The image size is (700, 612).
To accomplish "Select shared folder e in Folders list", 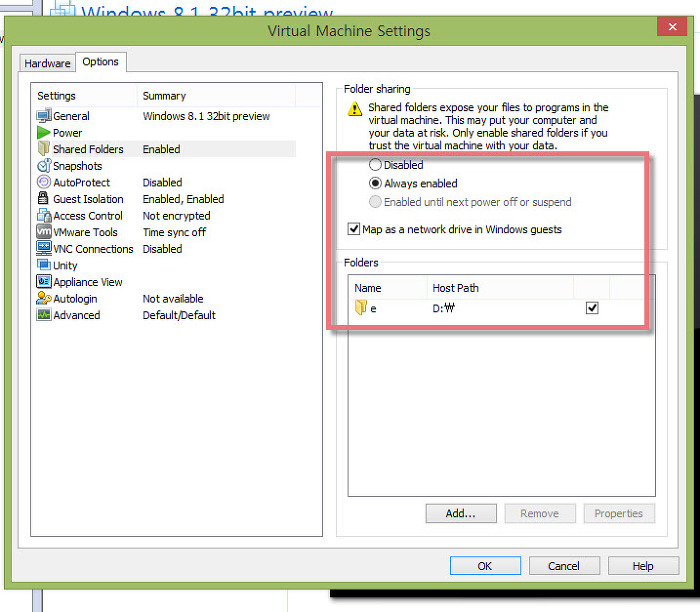I will [373, 309].
